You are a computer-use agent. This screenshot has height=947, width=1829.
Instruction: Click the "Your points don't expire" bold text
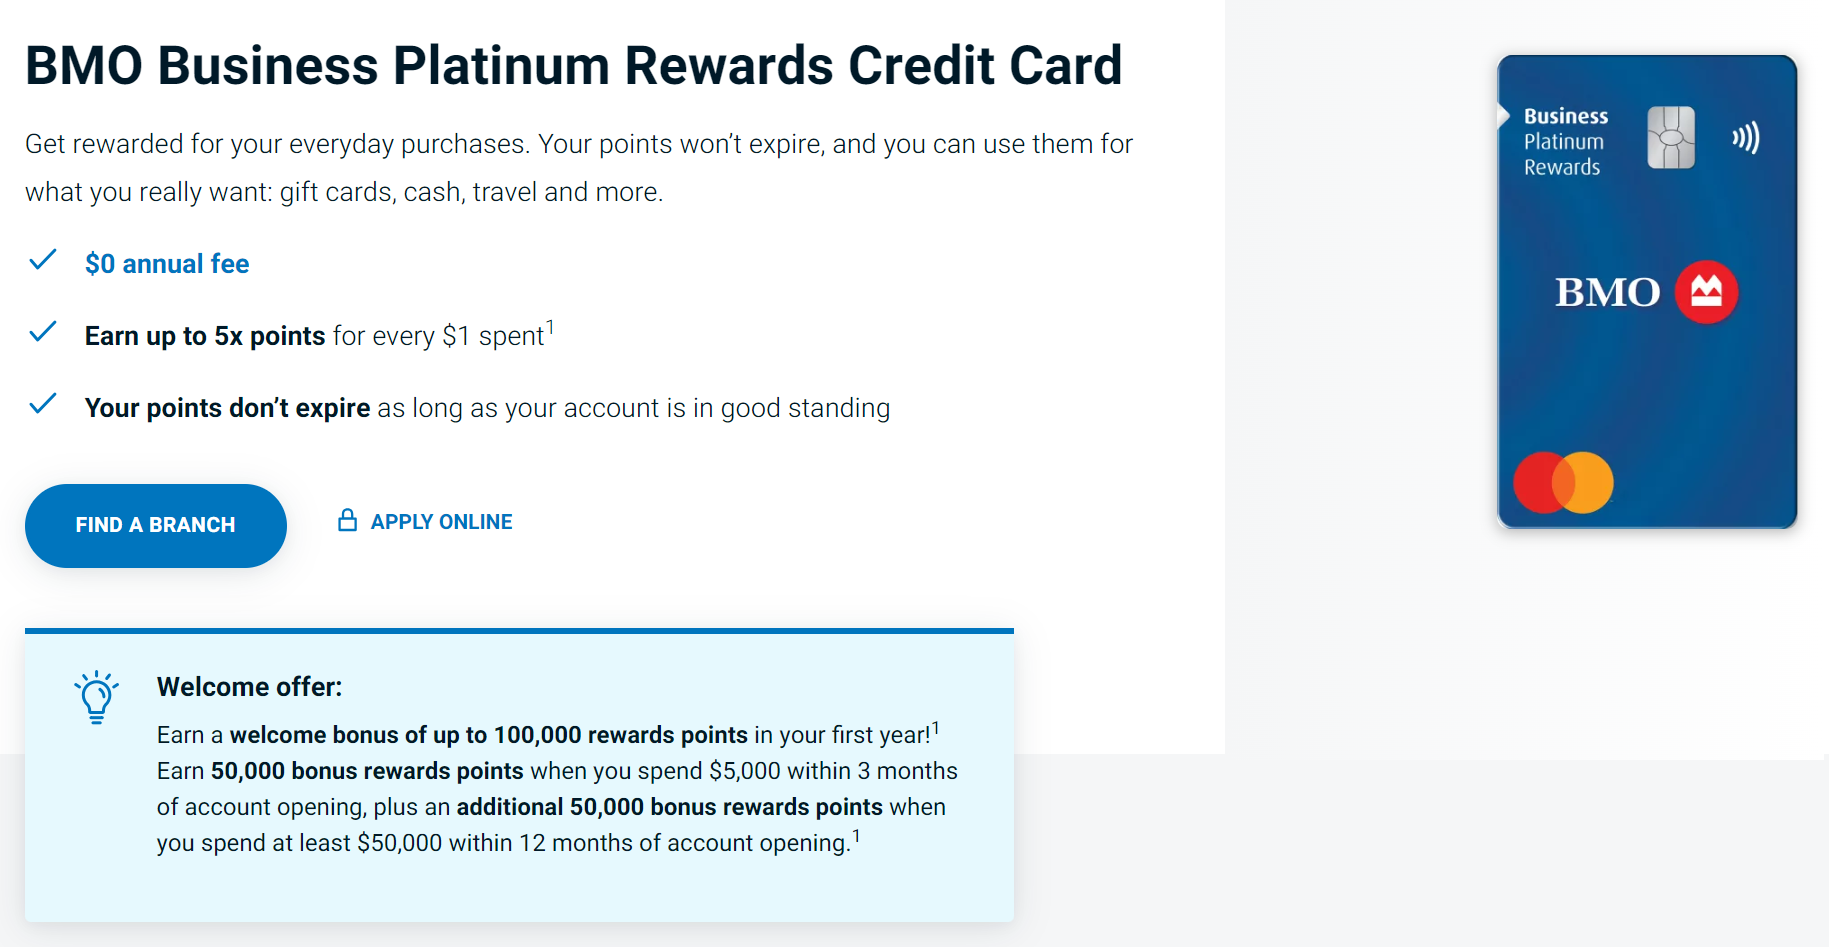pos(227,408)
